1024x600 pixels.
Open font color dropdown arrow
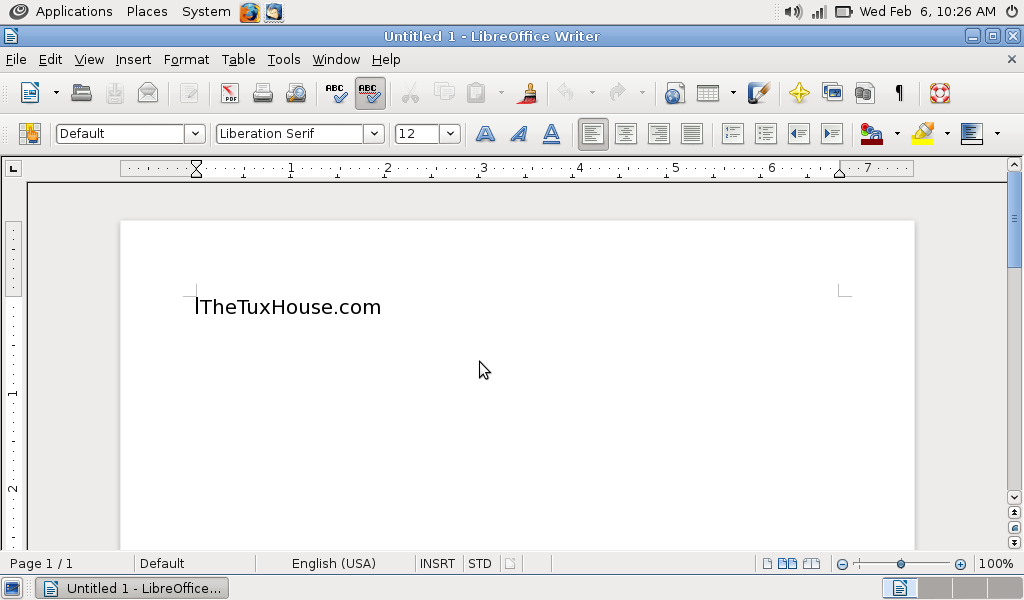(897, 134)
